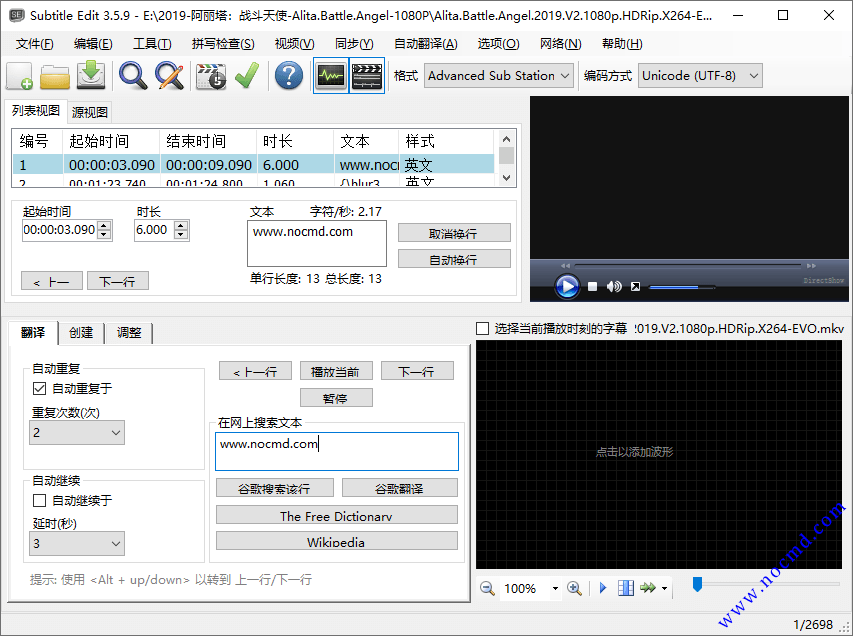Open the 格式 format dropdown

[x=564, y=75]
